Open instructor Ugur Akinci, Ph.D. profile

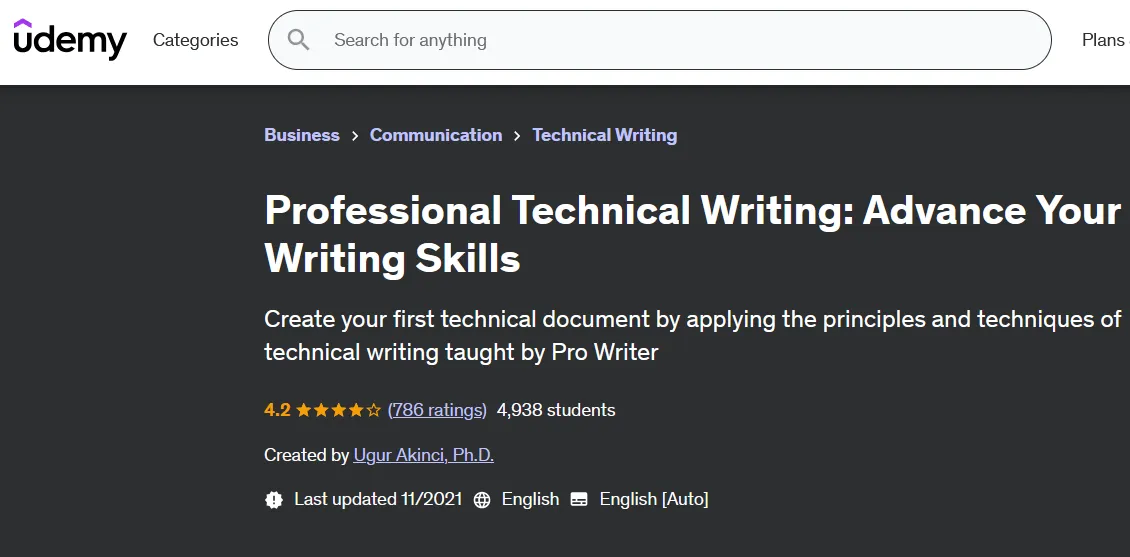[424, 455]
